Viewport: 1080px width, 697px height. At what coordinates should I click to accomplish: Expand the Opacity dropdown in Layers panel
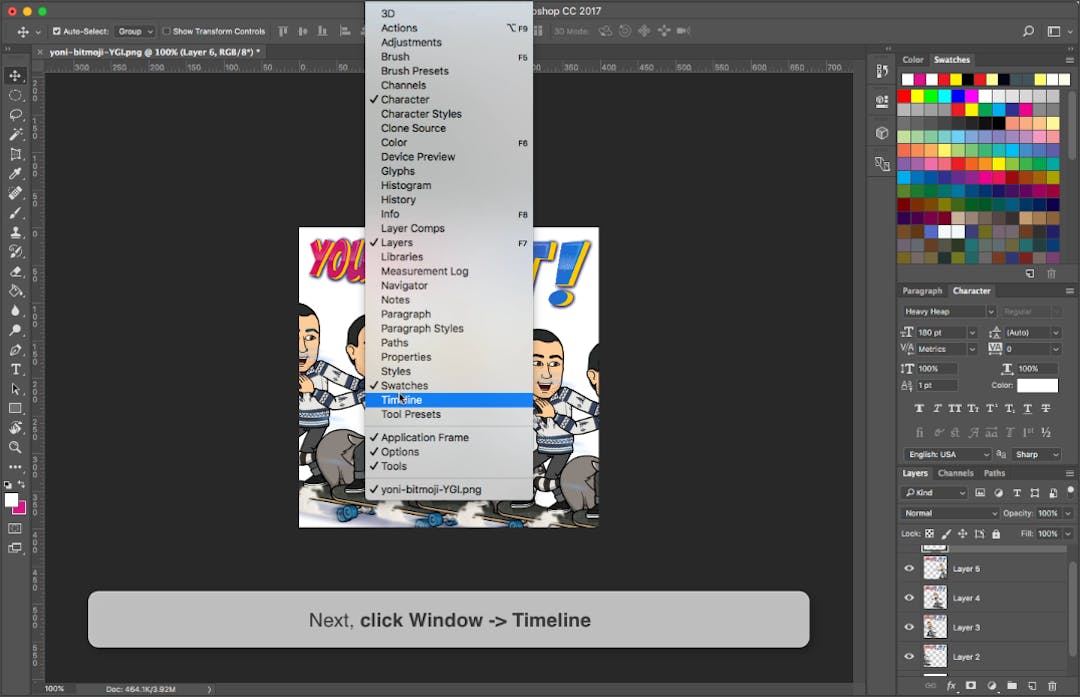[x=1067, y=513]
